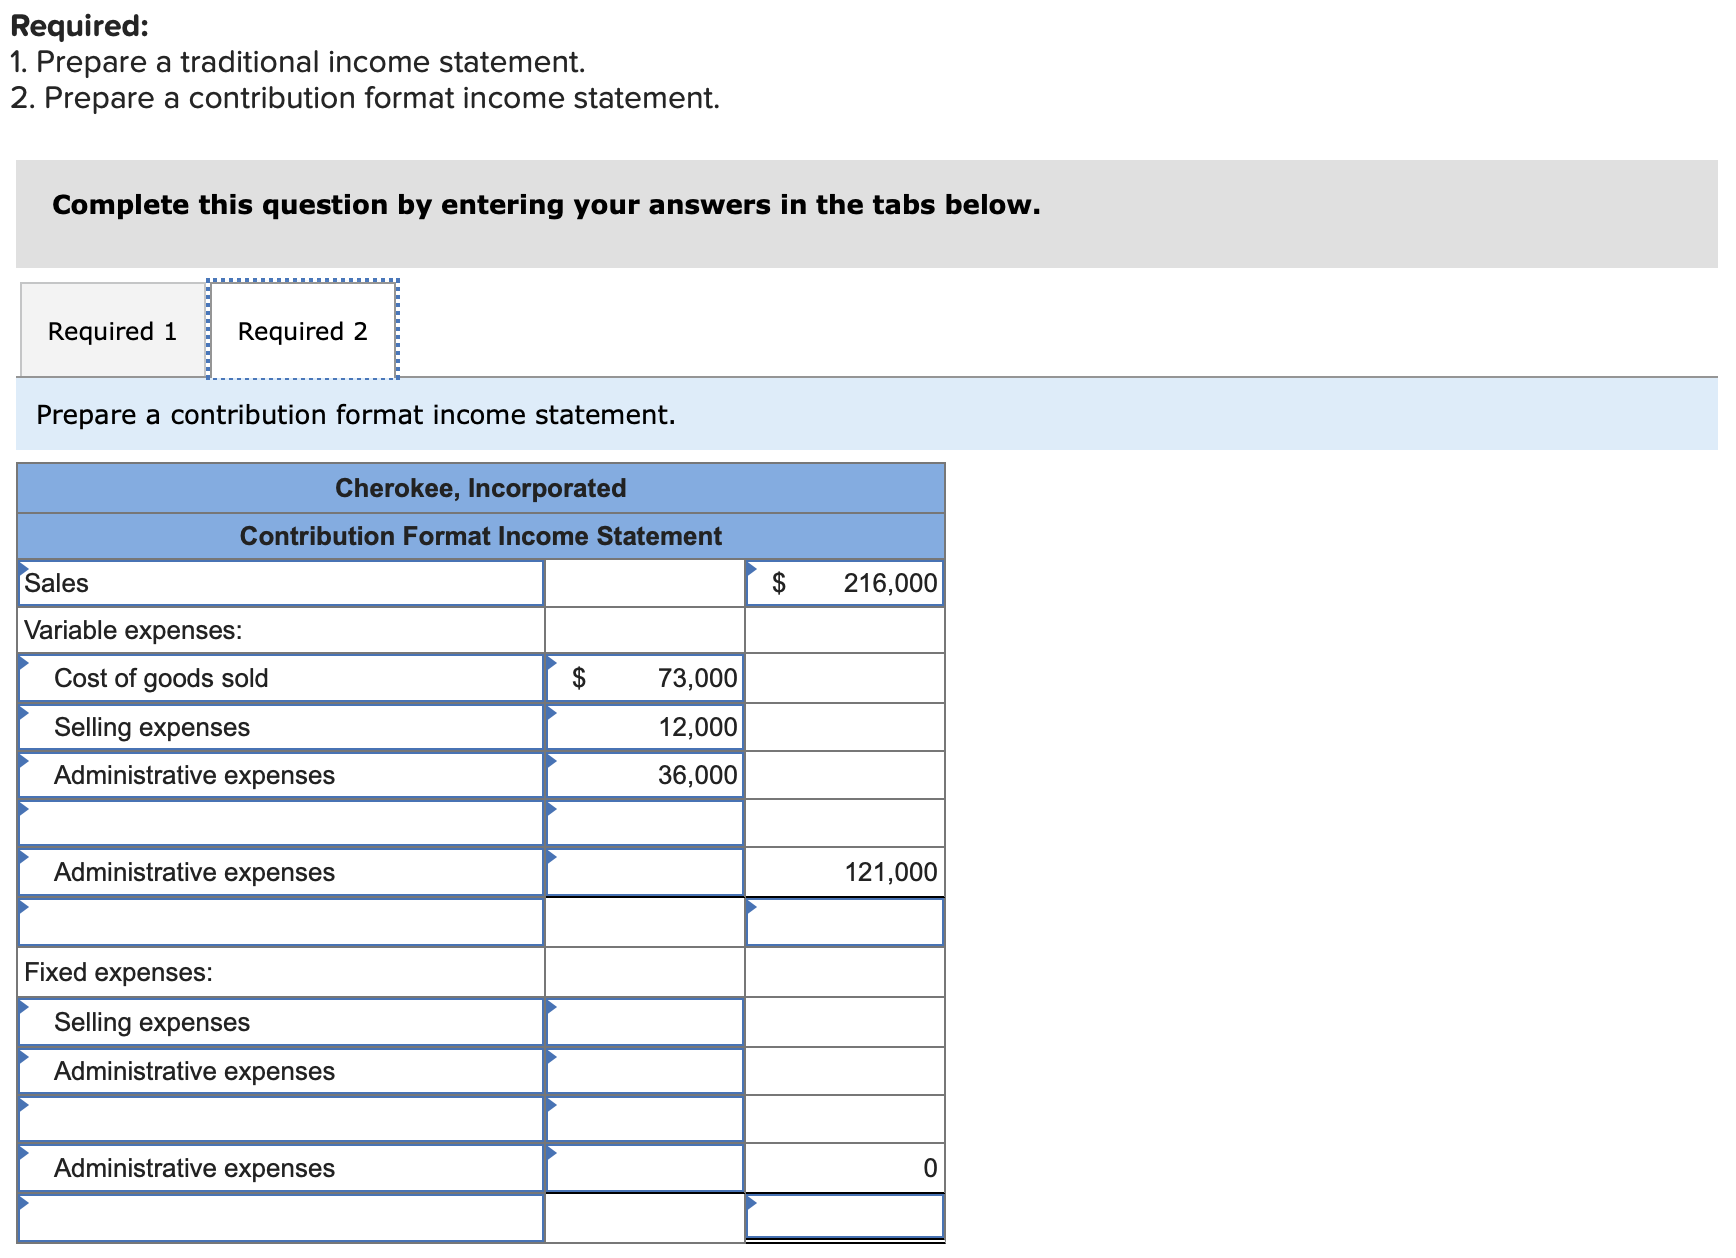The image size is (1736, 1258).
Task: Click the fixed Selling expenses amount field
Action: [x=645, y=1022]
